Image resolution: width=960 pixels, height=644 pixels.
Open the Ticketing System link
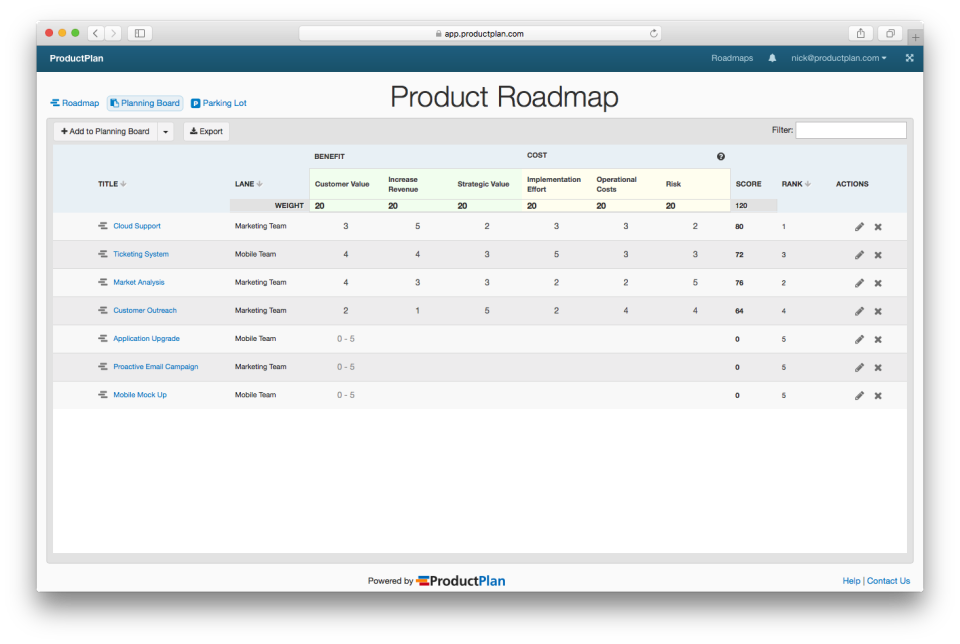point(141,254)
